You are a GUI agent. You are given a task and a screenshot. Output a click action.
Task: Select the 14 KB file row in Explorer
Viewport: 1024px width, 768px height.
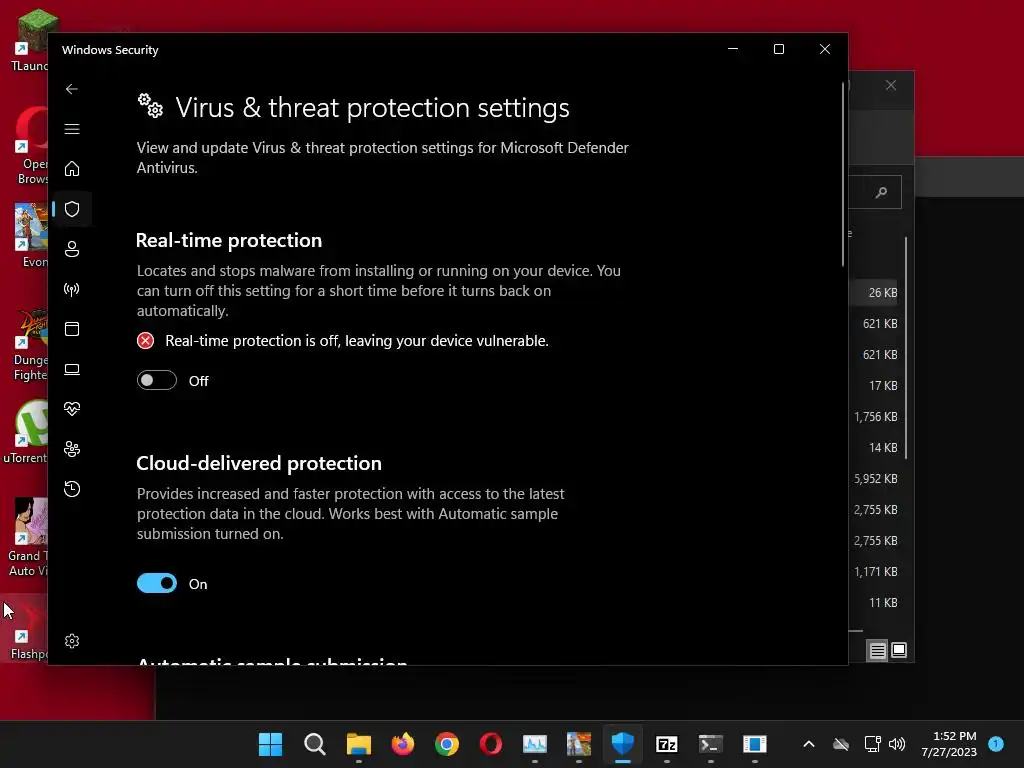[876, 448]
